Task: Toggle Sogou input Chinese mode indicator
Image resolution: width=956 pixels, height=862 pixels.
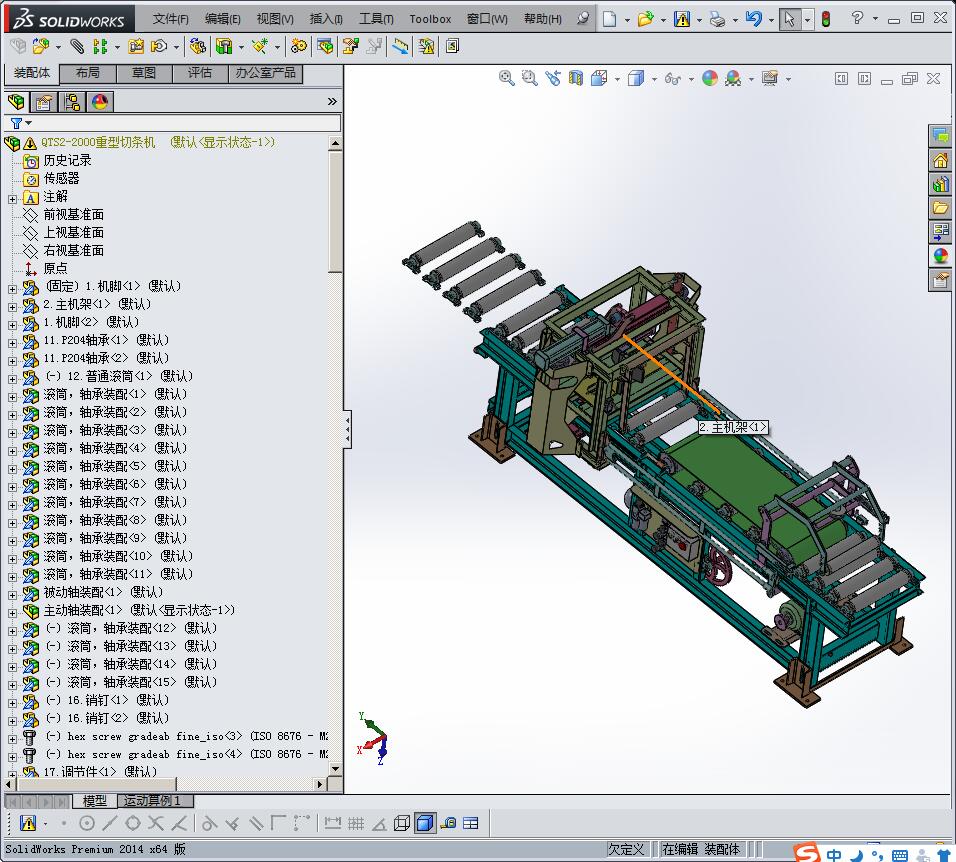Action: (833, 854)
